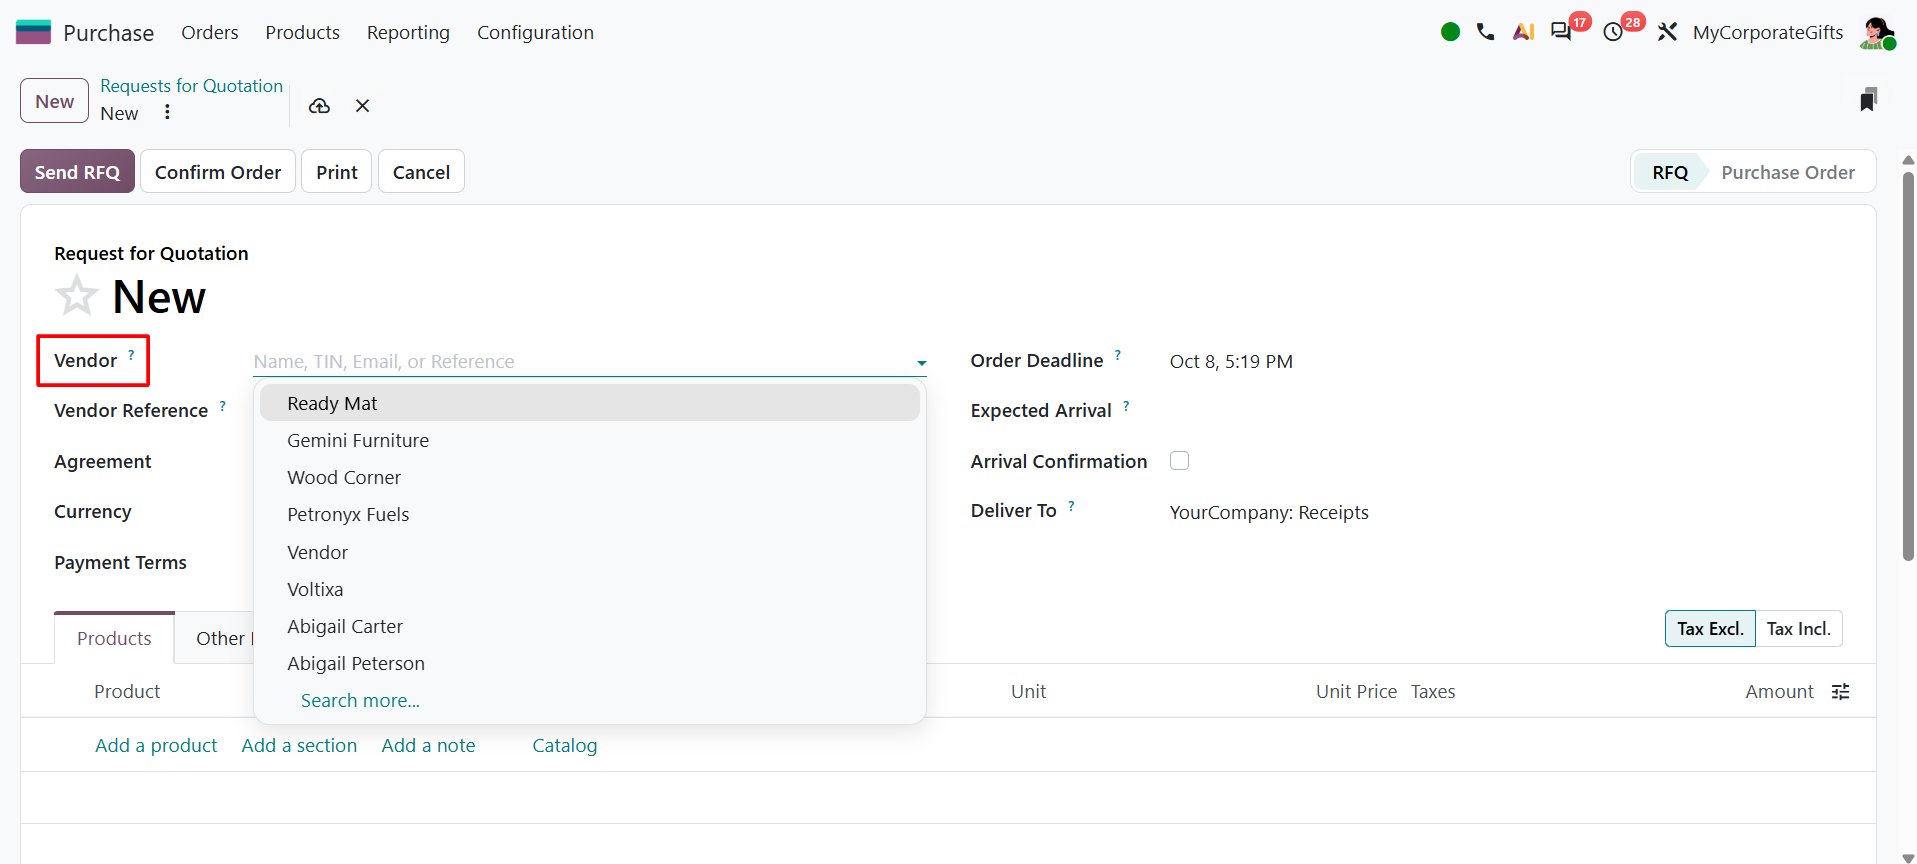Select Abigail Carter from the vendor list
This screenshot has height=864, width=1917.
click(589, 626)
